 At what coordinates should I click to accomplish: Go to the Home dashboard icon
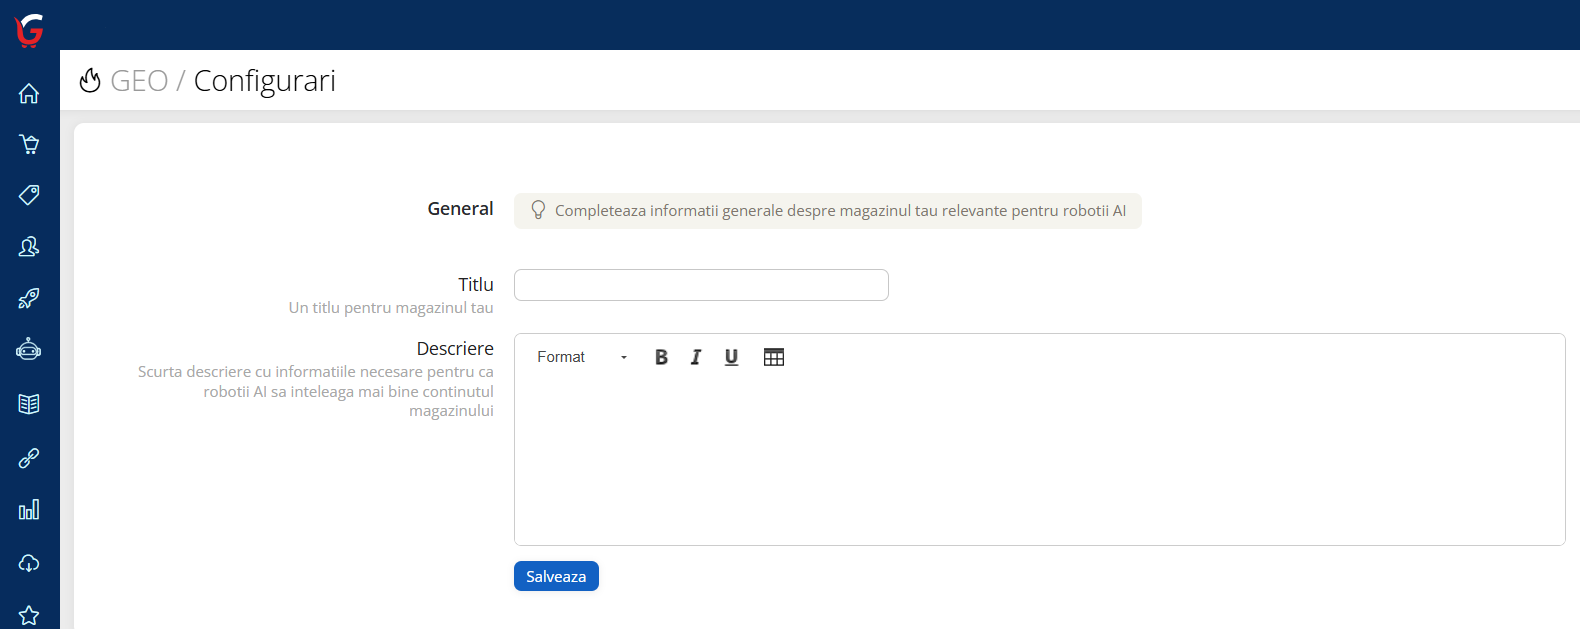[29, 93]
